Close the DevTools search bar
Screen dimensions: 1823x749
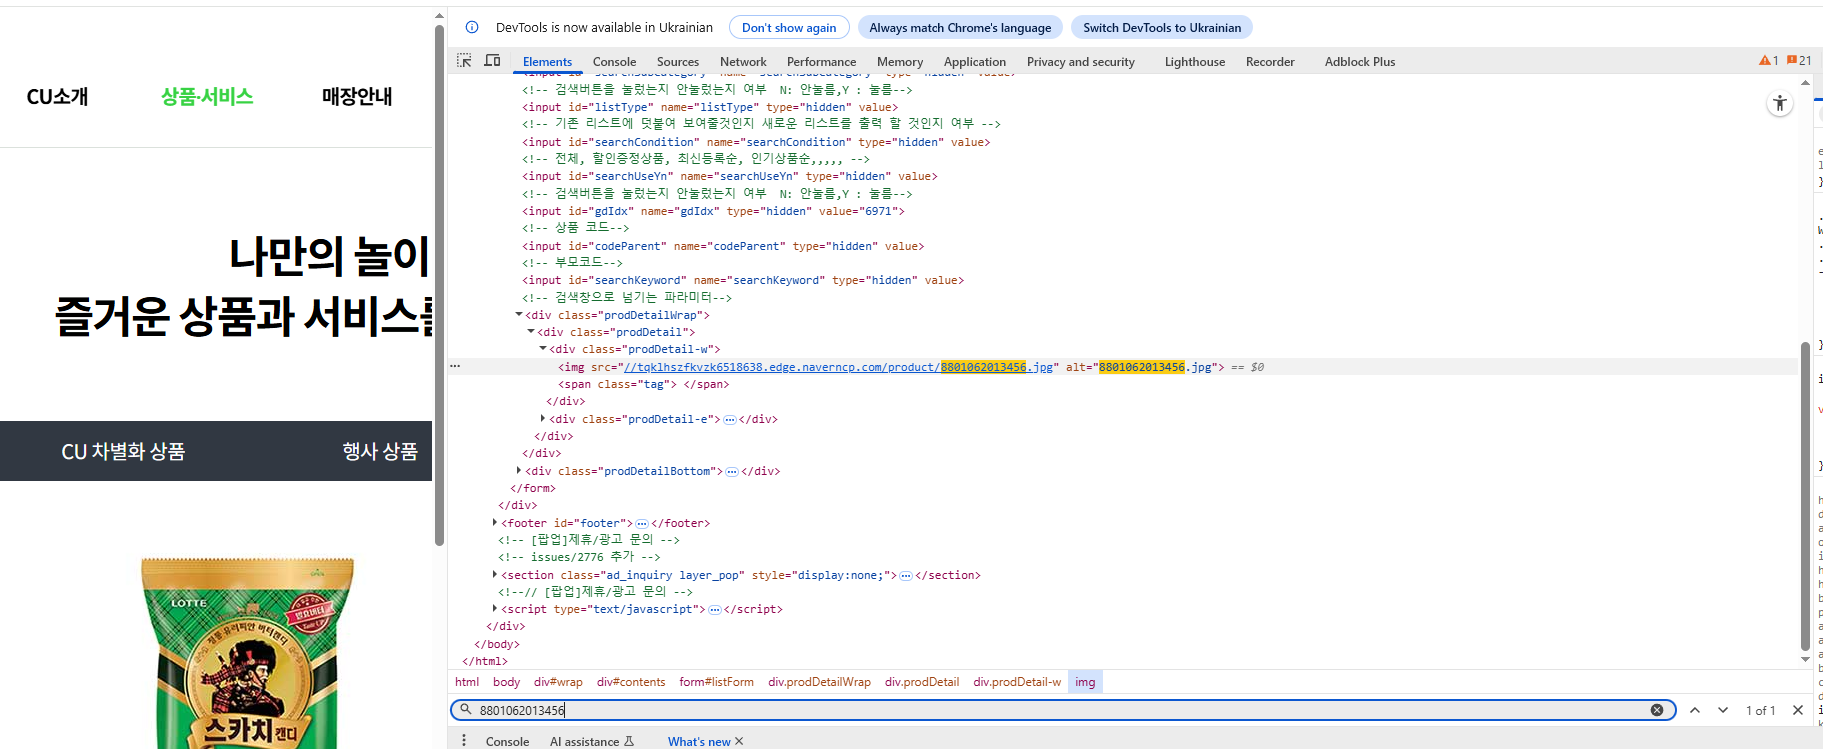click(1798, 710)
